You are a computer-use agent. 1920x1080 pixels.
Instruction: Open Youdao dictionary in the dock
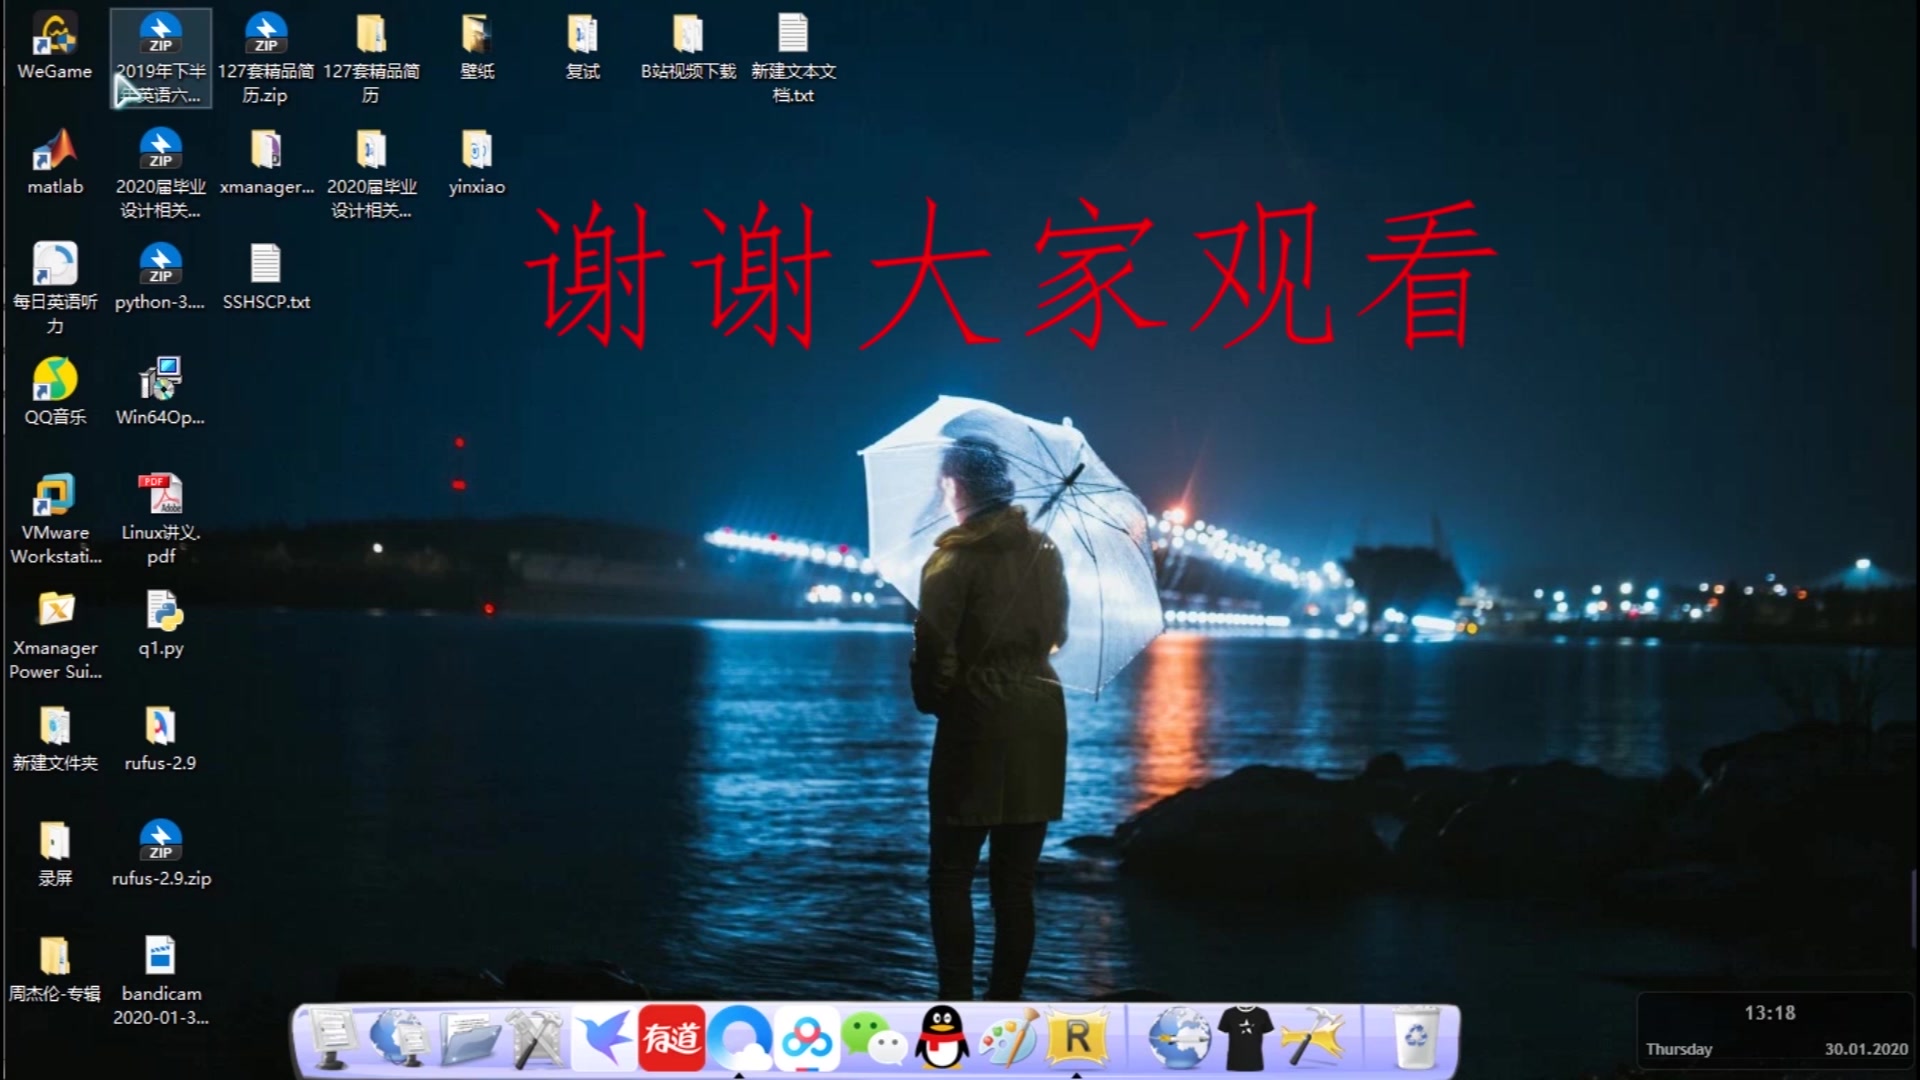pos(671,1038)
